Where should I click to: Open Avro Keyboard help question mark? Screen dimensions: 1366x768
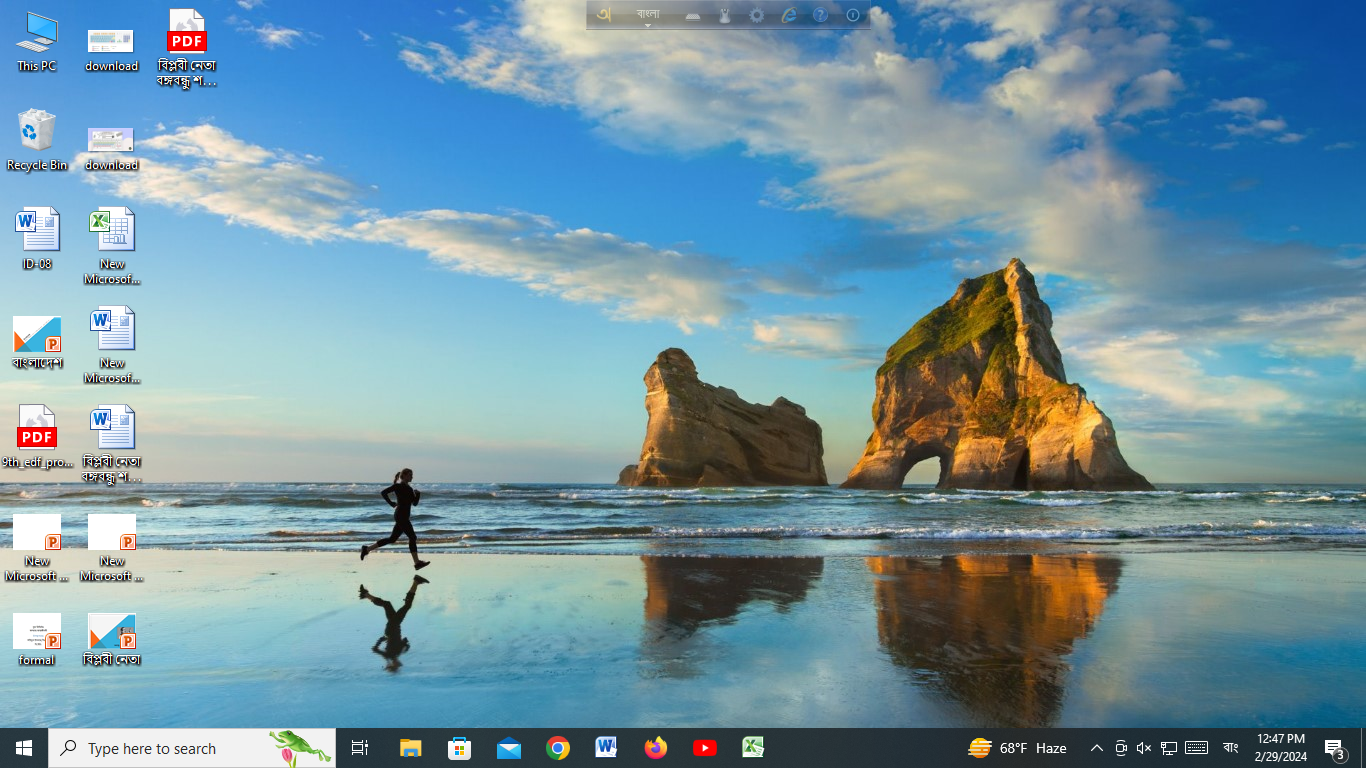click(x=820, y=16)
